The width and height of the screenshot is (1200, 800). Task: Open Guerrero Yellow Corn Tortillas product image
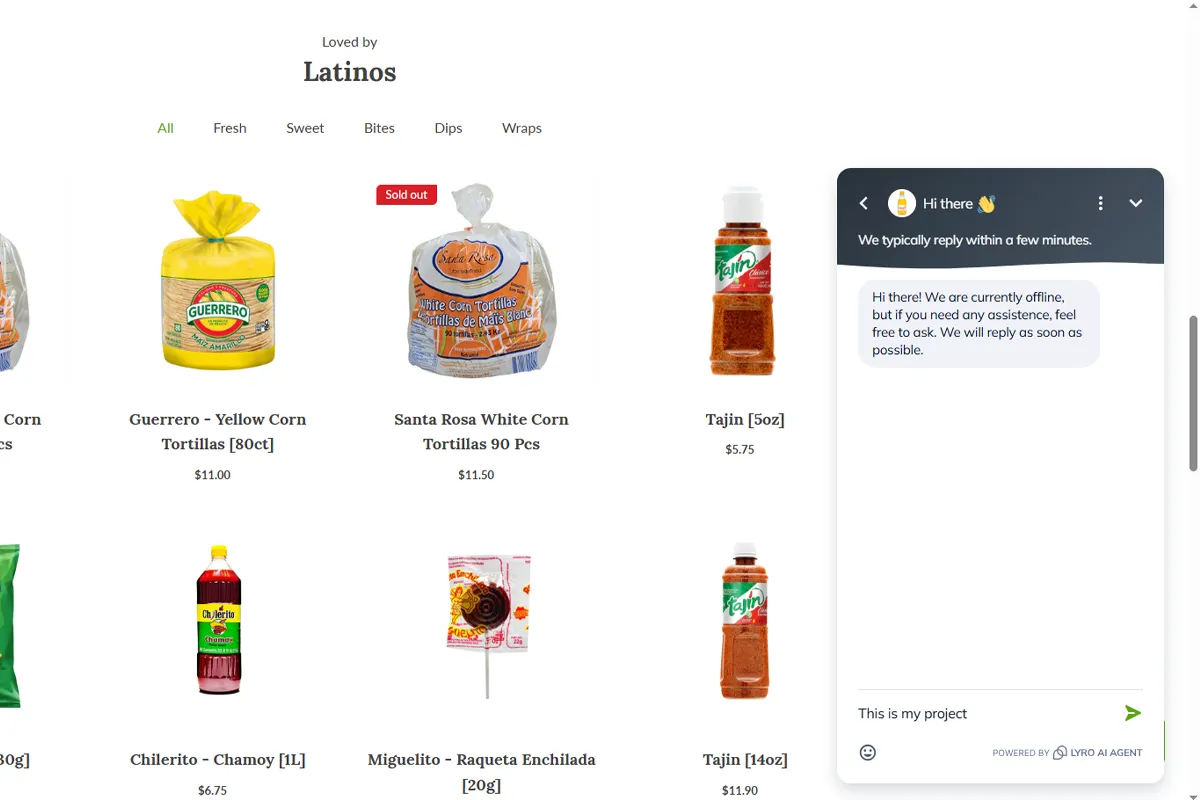(x=218, y=280)
